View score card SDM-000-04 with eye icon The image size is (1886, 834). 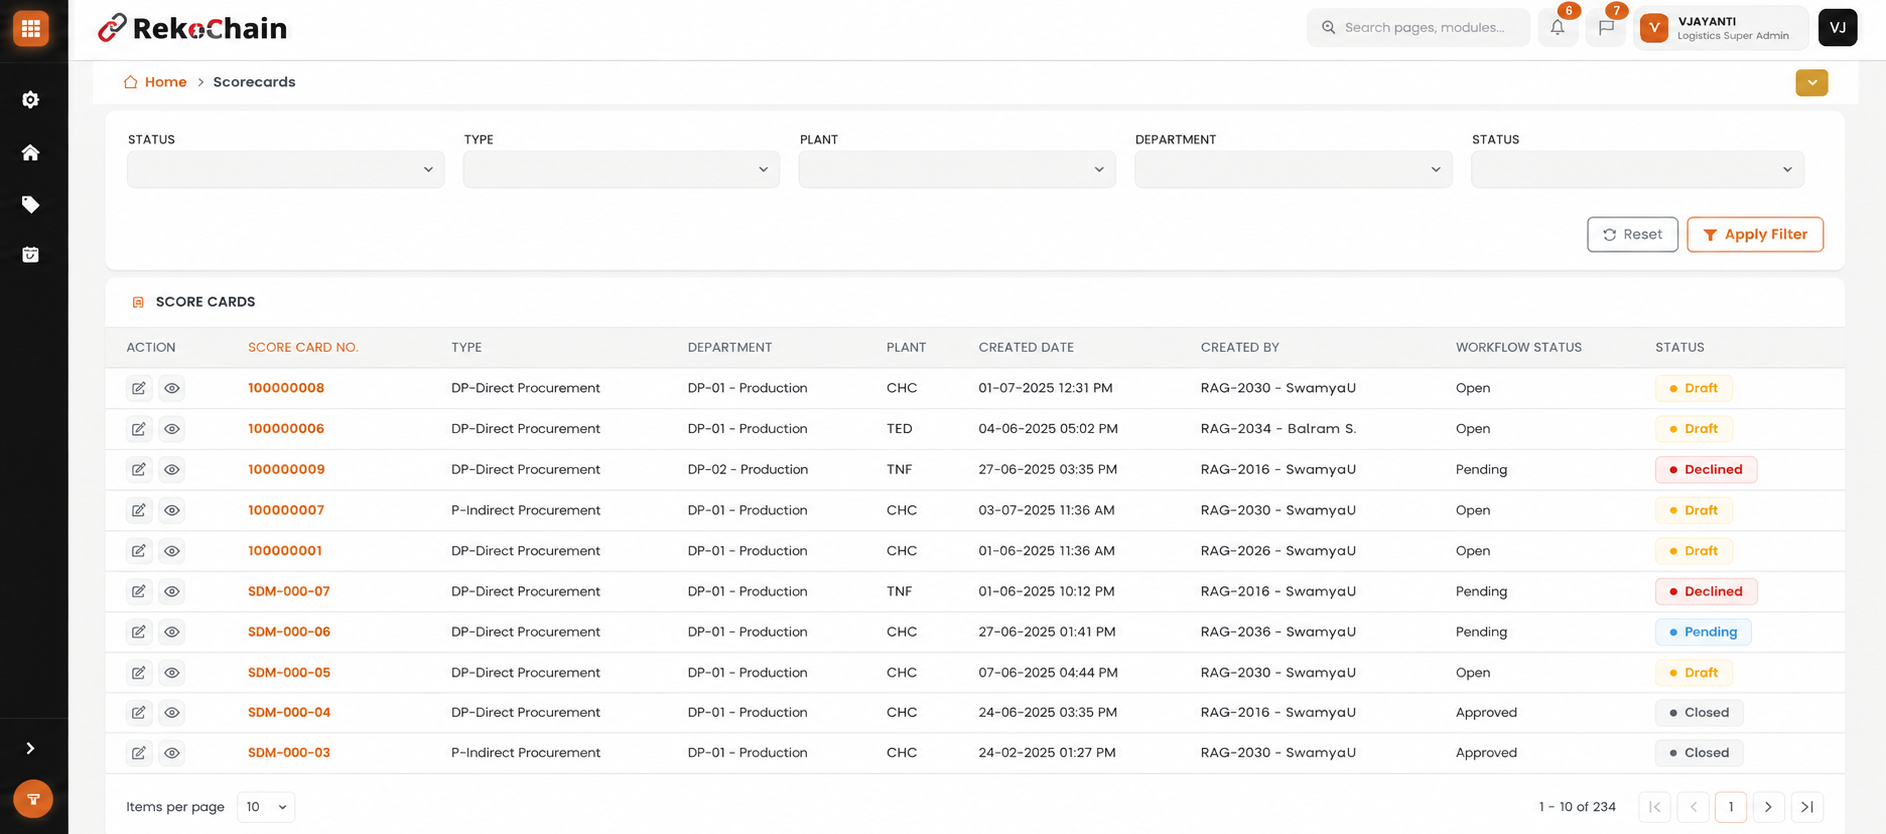point(172,713)
